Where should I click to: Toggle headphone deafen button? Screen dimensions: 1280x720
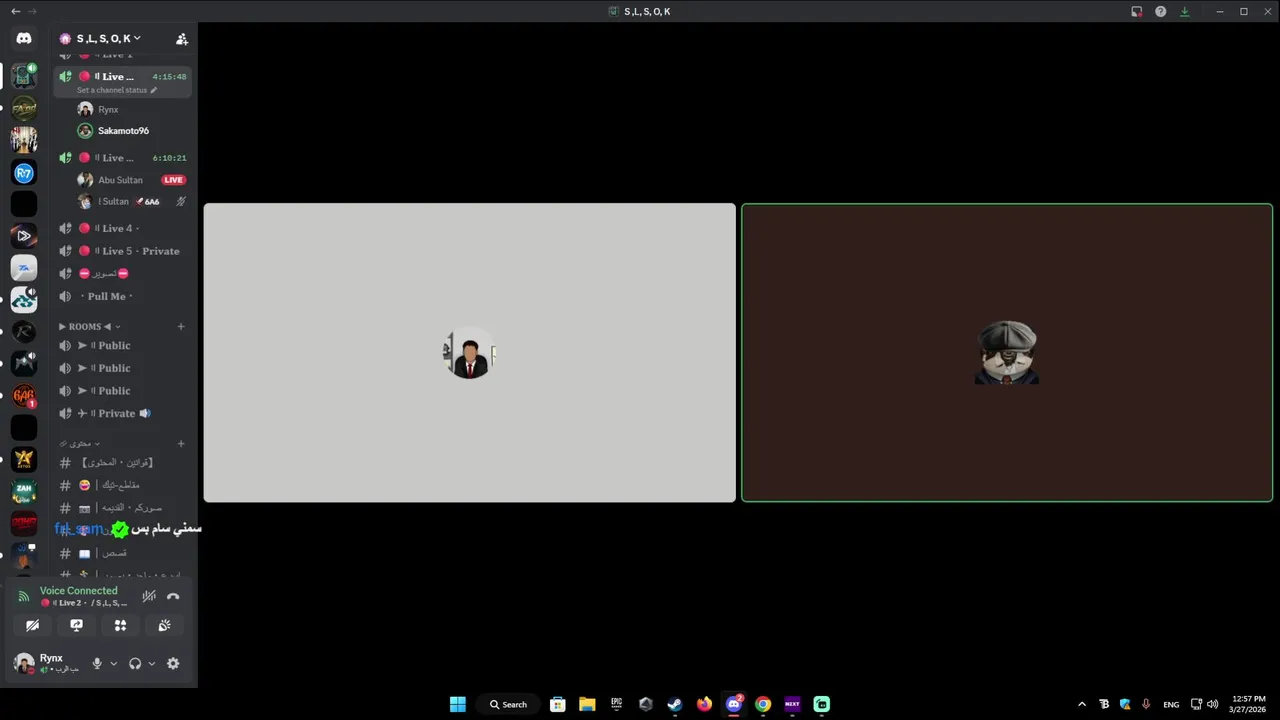(x=135, y=663)
